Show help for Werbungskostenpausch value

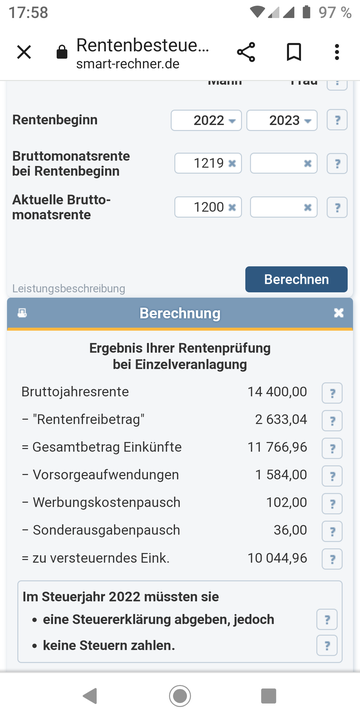point(332,503)
